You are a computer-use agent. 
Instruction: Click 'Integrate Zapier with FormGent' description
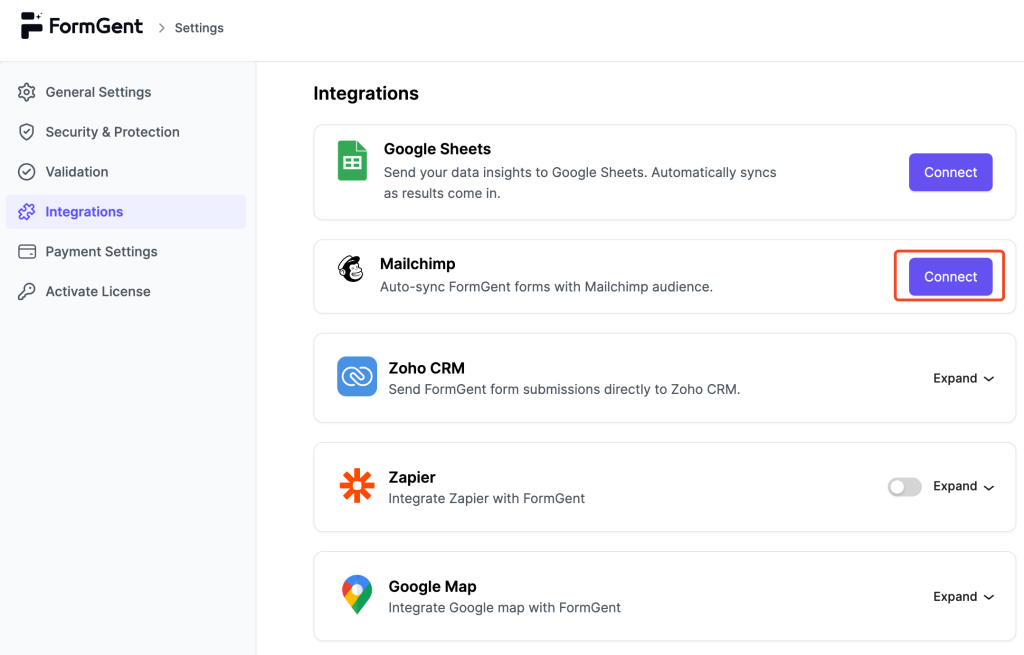pyautogui.click(x=487, y=498)
